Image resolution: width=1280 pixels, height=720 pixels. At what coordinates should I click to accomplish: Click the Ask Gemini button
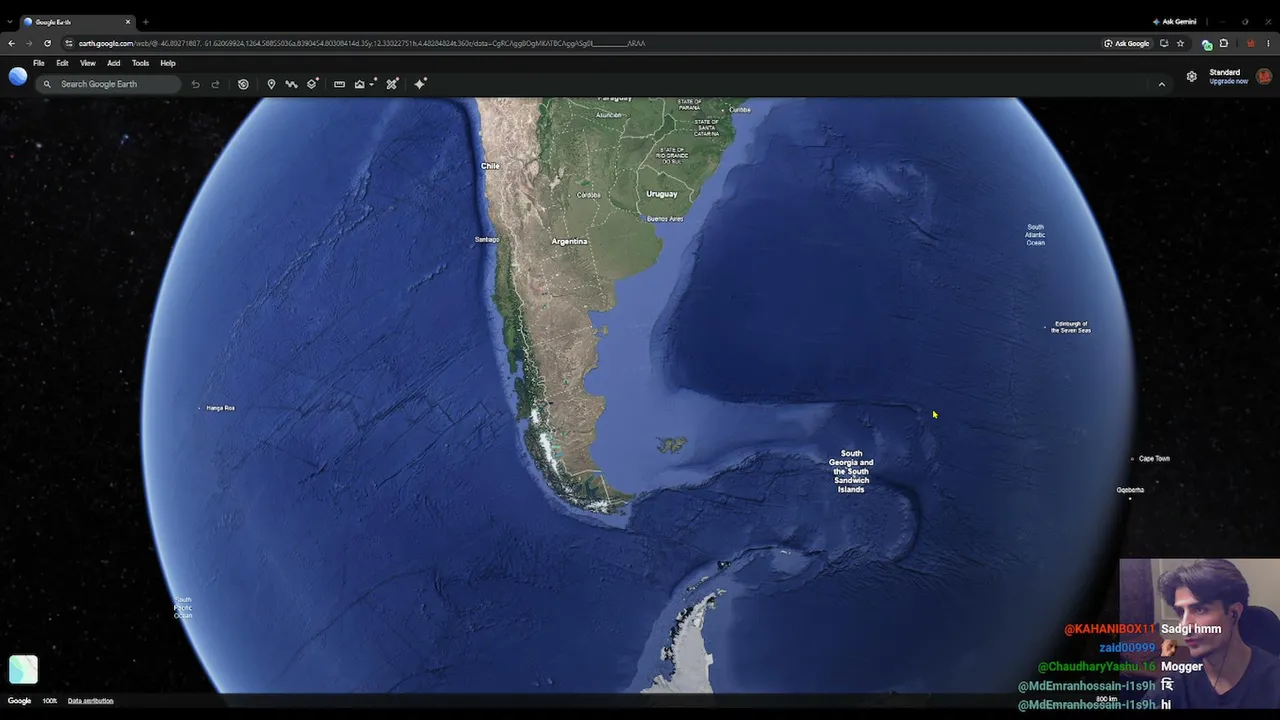[1175, 21]
